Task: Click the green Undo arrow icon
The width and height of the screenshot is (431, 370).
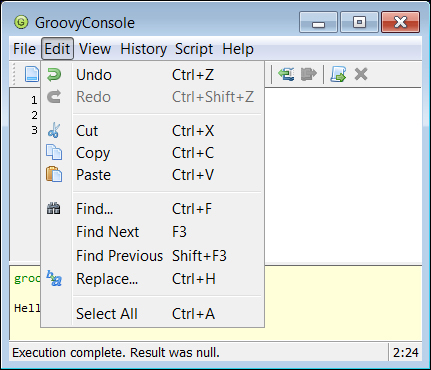Action: pos(54,75)
